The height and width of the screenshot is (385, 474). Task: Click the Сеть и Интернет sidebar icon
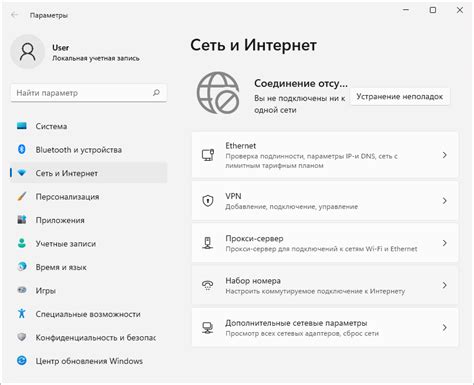pos(22,173)
